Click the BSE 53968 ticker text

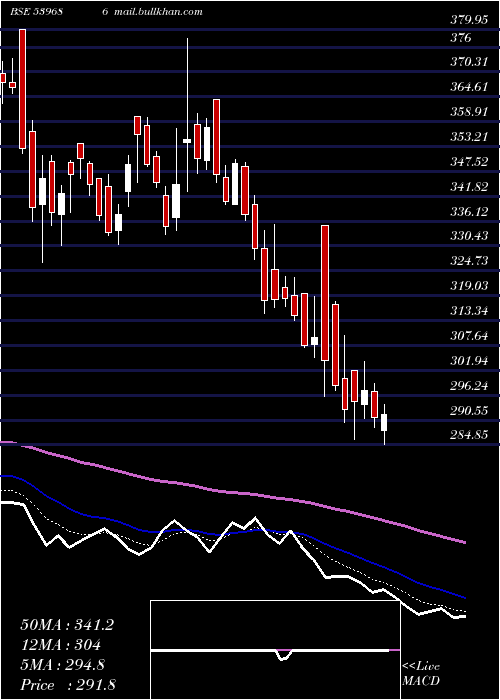(x=36, y=12)
